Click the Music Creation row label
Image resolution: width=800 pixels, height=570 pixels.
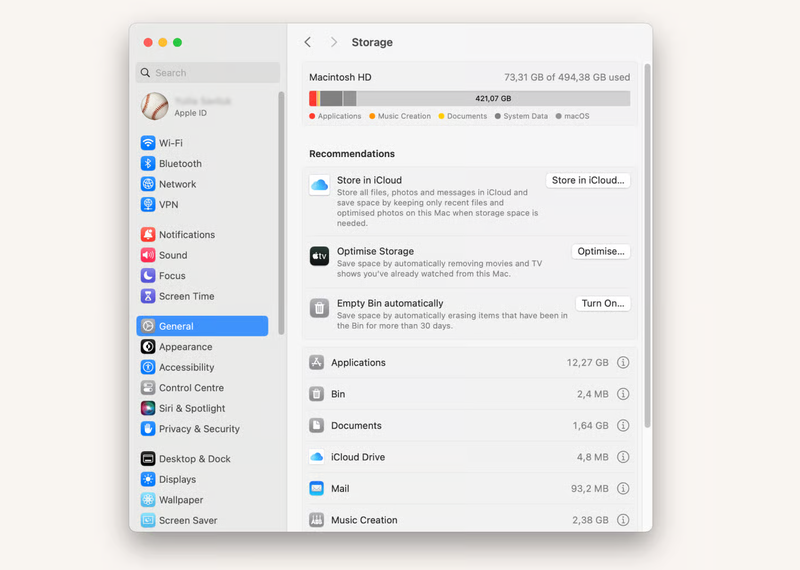[364, 520]
